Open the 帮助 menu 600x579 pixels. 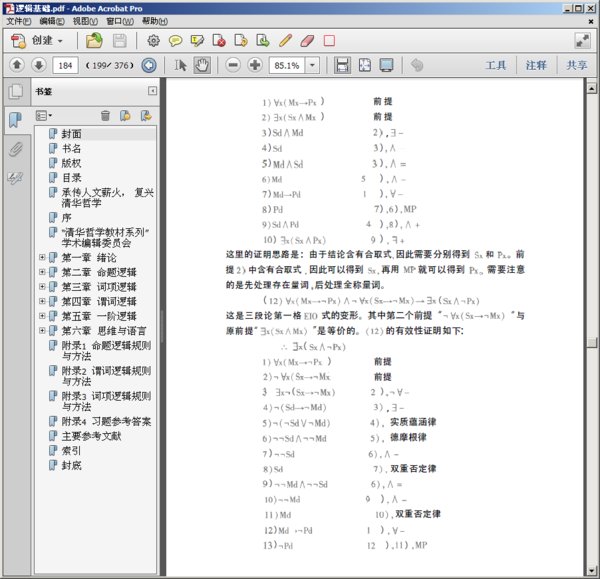155,21
